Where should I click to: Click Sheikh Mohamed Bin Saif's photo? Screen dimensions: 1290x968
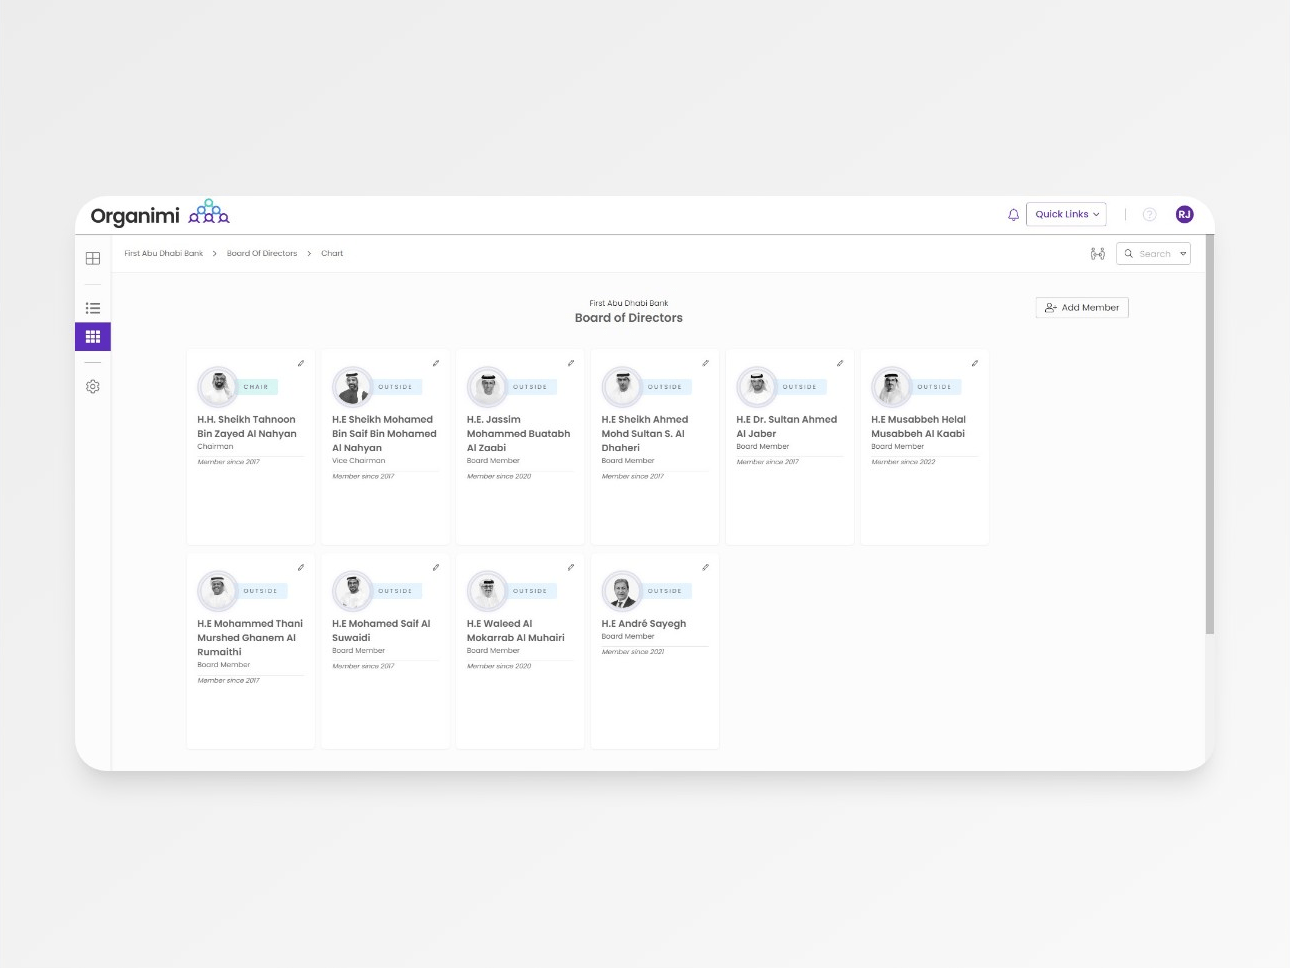coord(352,386)
